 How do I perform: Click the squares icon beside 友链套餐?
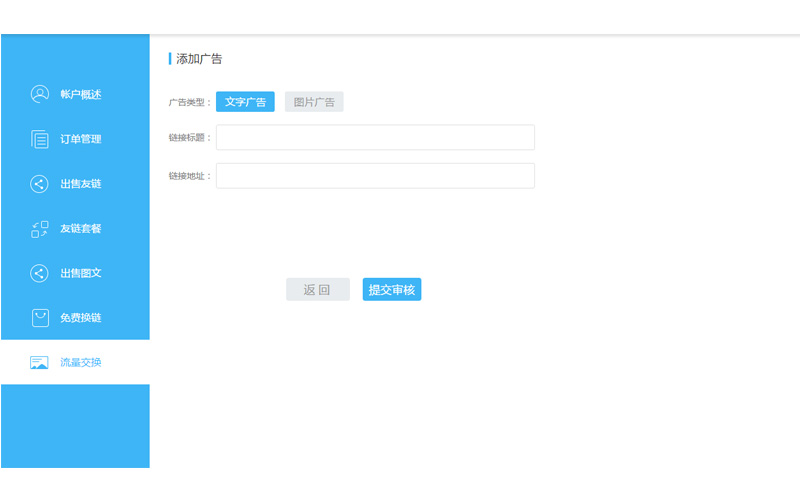point(39,229)
